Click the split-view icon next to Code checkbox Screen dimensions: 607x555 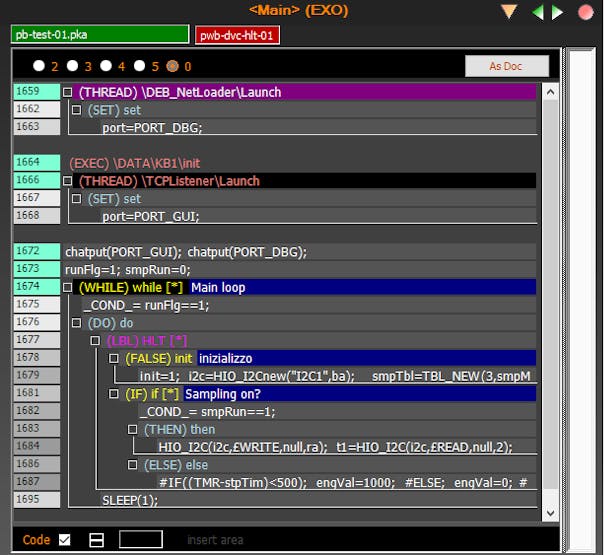coord(96,540)
